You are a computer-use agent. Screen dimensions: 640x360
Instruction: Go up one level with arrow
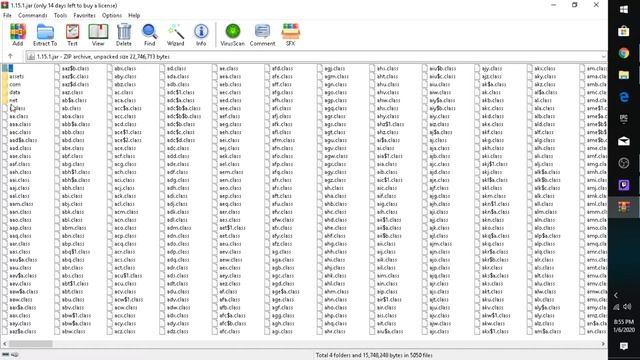coord(10,56)
